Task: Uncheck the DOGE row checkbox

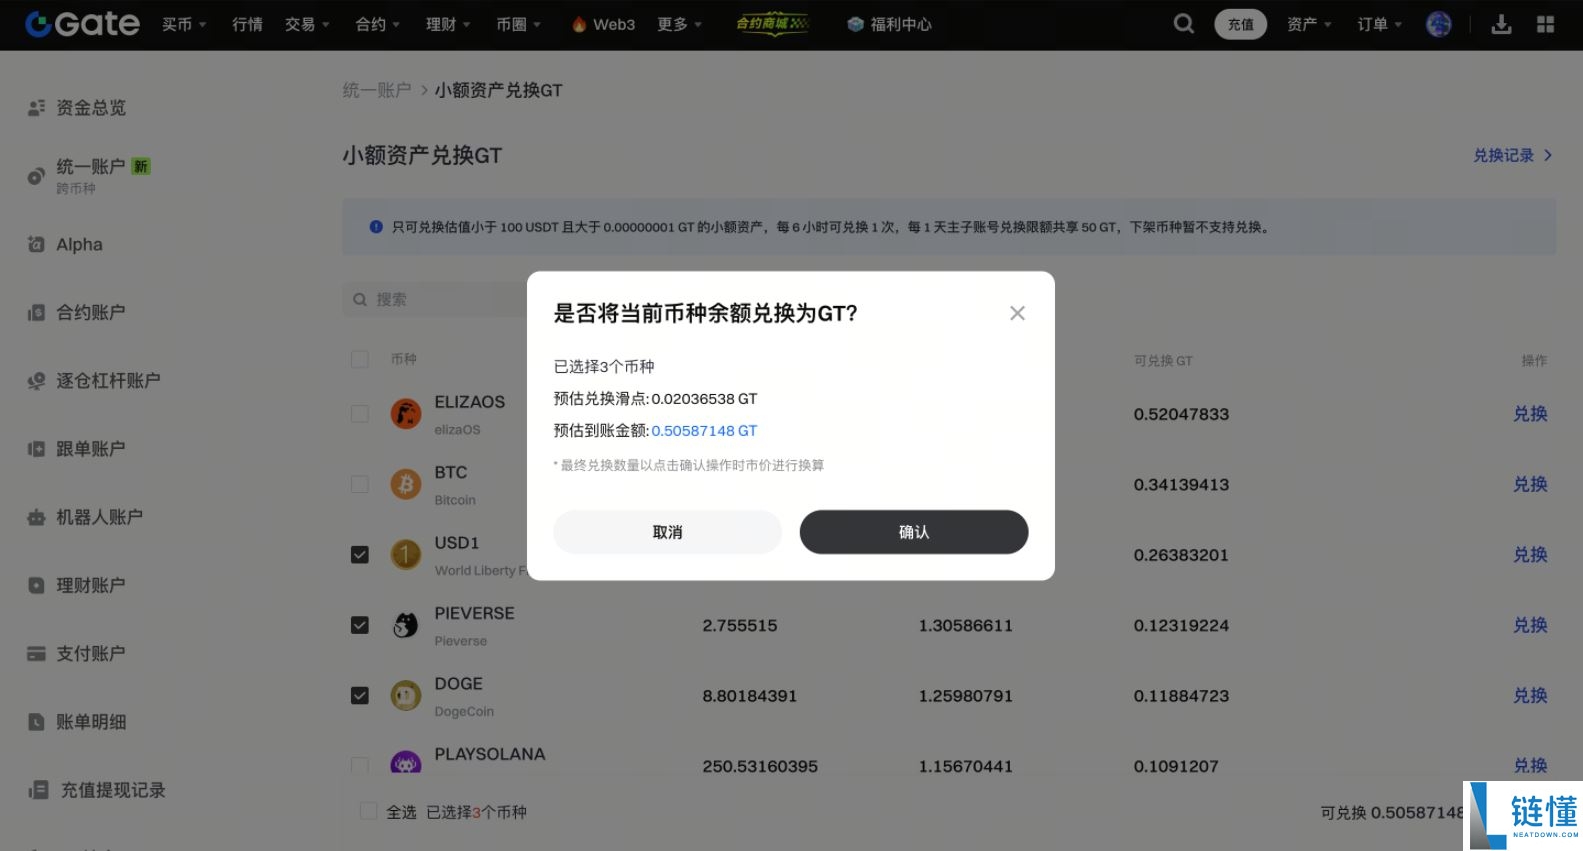Action: pos(360,695)
